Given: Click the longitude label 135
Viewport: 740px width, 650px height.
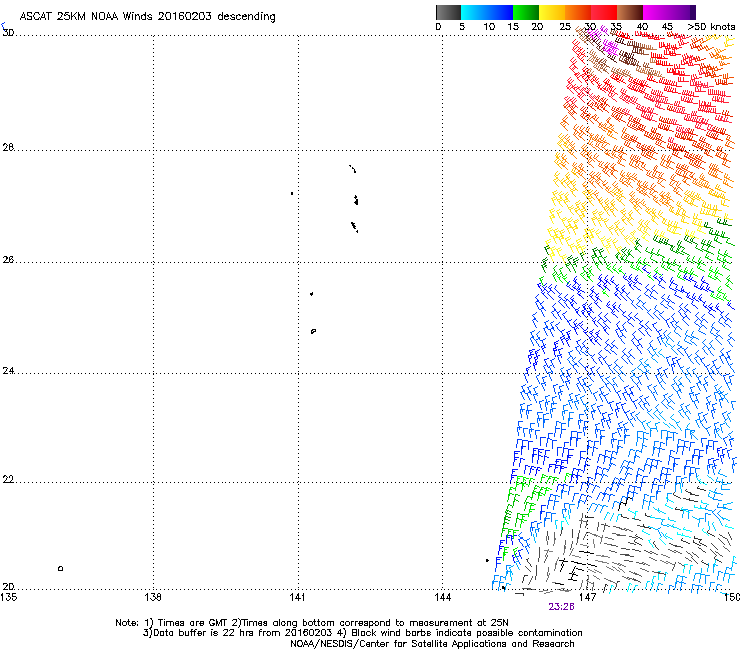Looking at the screenshot, I should [x=9, y=597].
